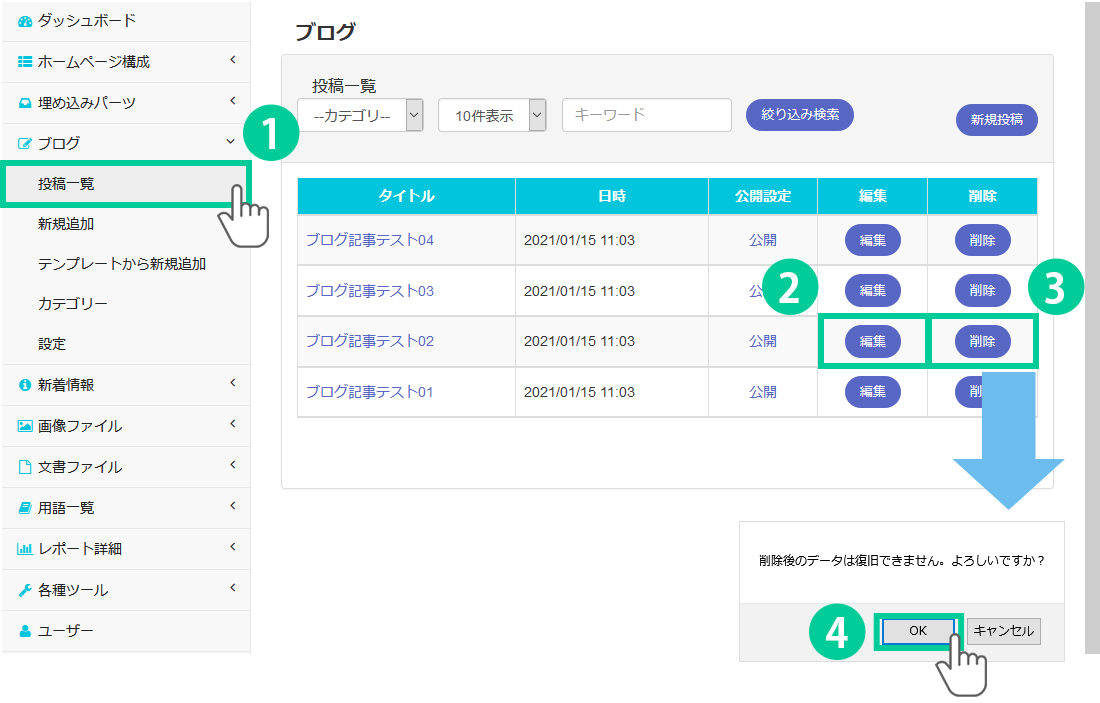Click the 新規投稿 button
The width and height of the screenshot is (1100, 703).
pos(996,119)
